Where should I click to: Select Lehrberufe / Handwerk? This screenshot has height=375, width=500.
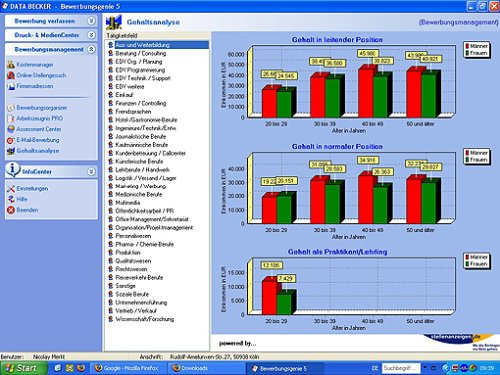coord(142,170)
